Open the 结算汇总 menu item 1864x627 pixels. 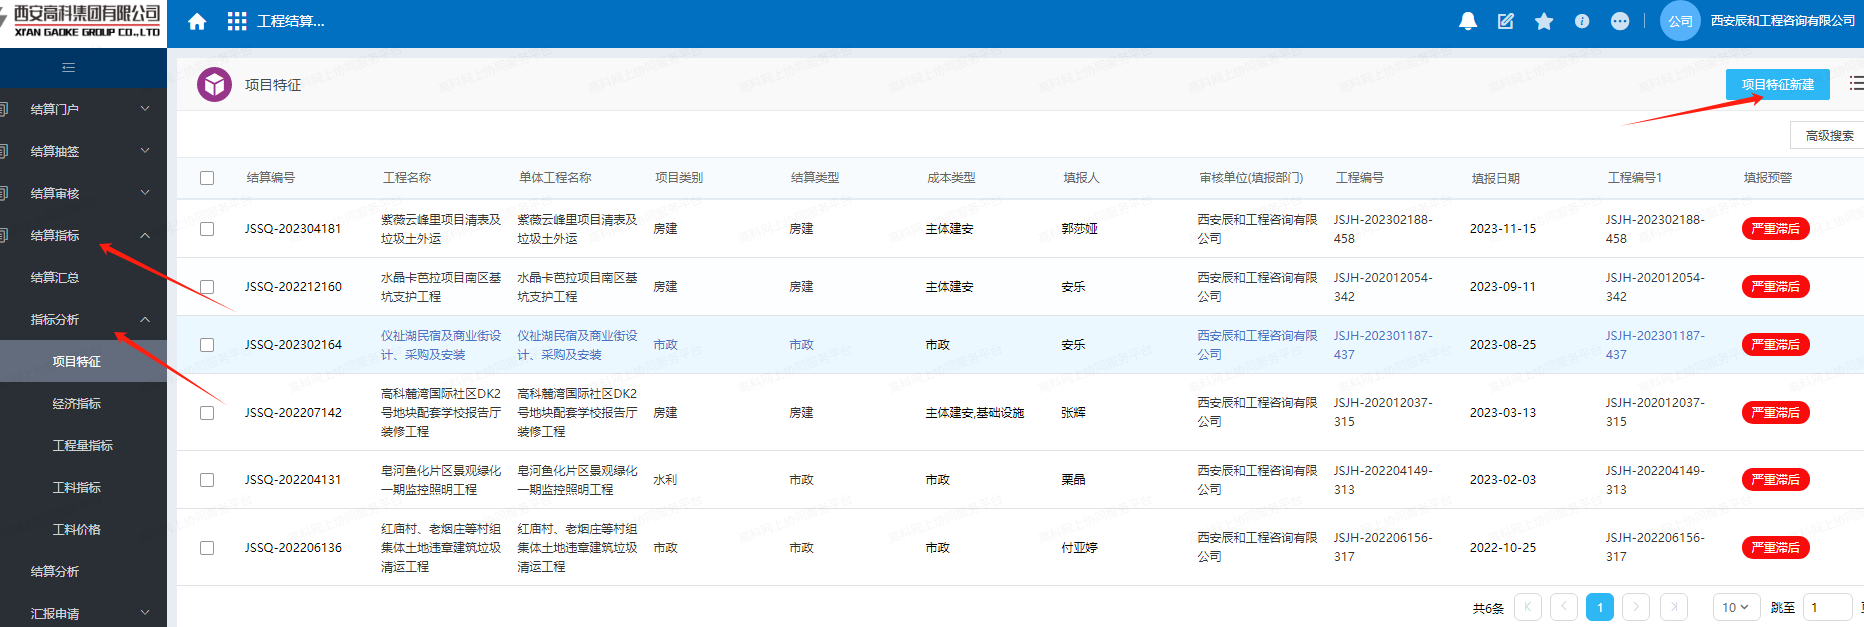point(55,277)
